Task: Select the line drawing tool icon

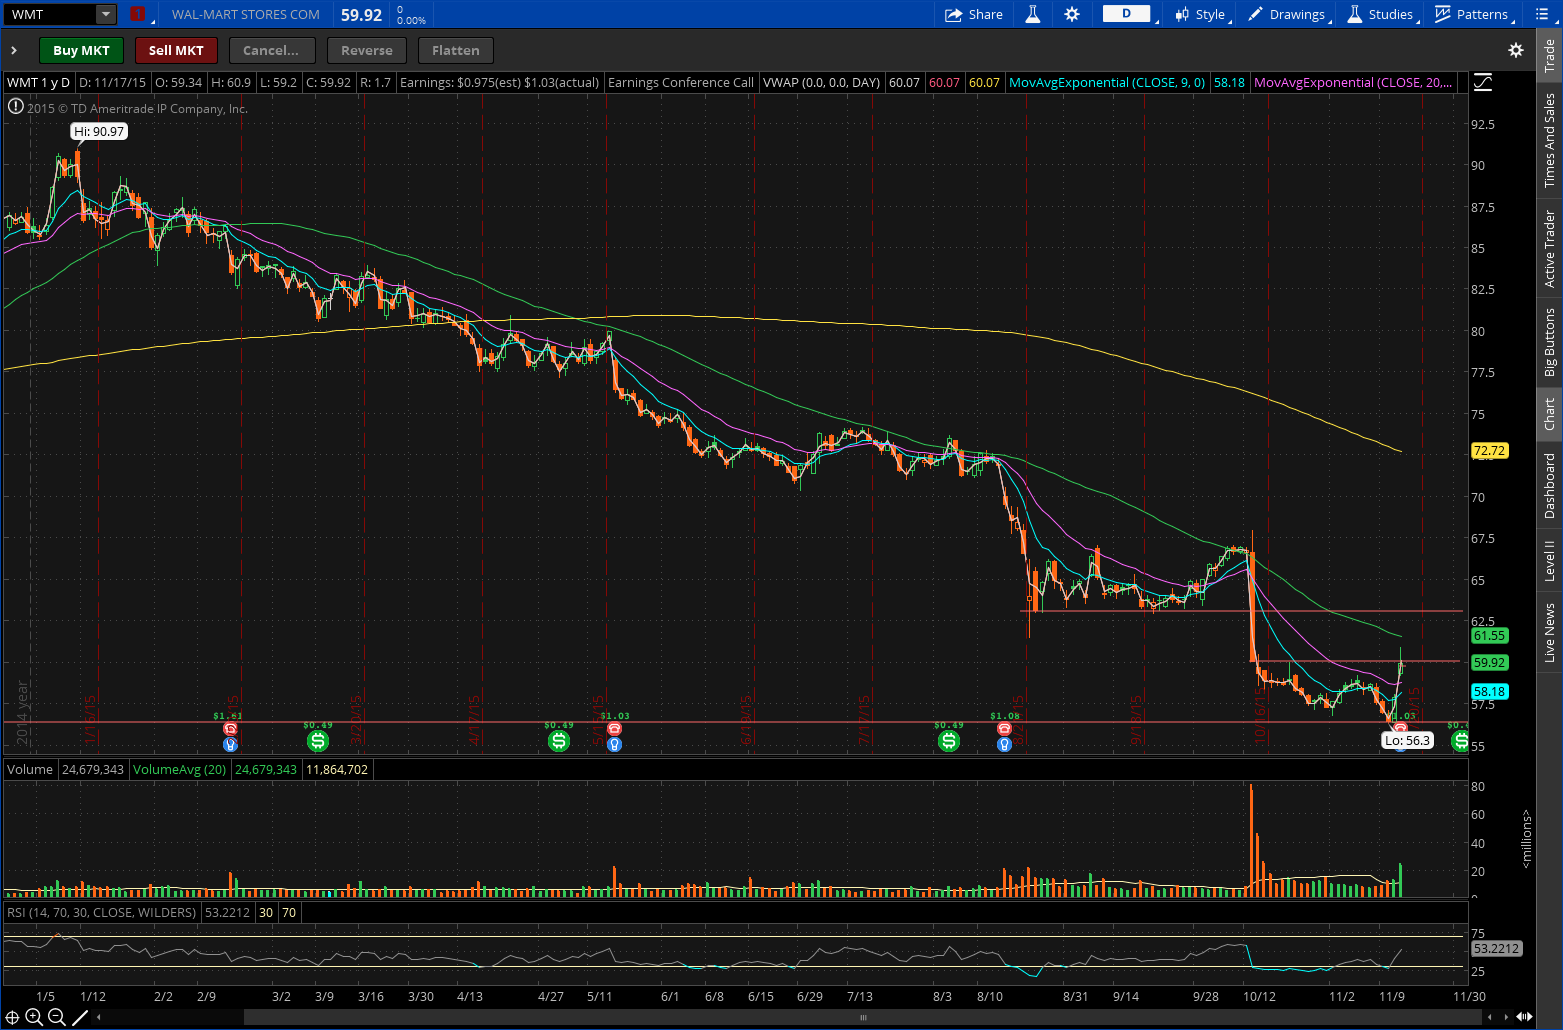Action: [x=80, y=1018]
